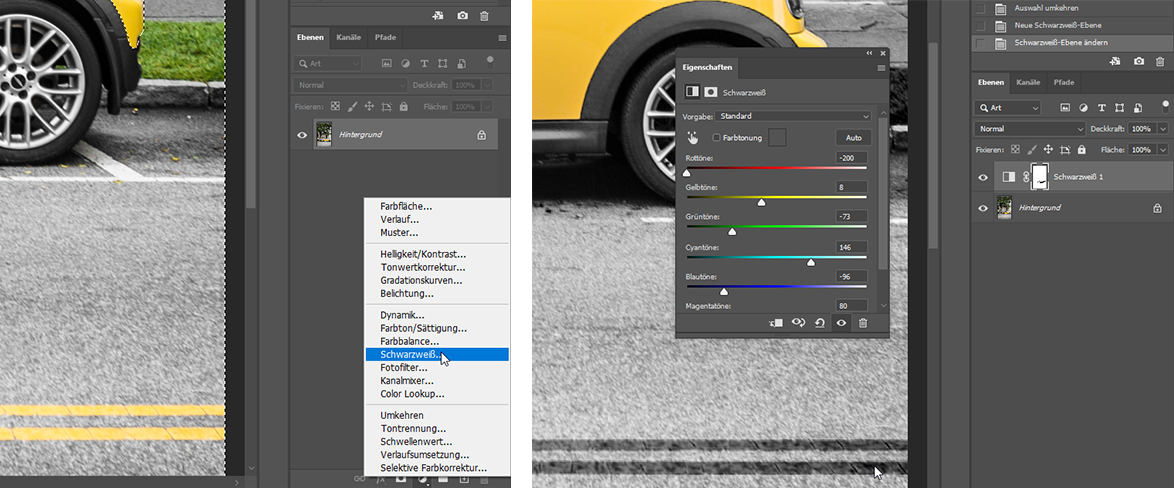
Task: Choose Farbton/Sättigung... menu entry
Action: coord(424,329)
